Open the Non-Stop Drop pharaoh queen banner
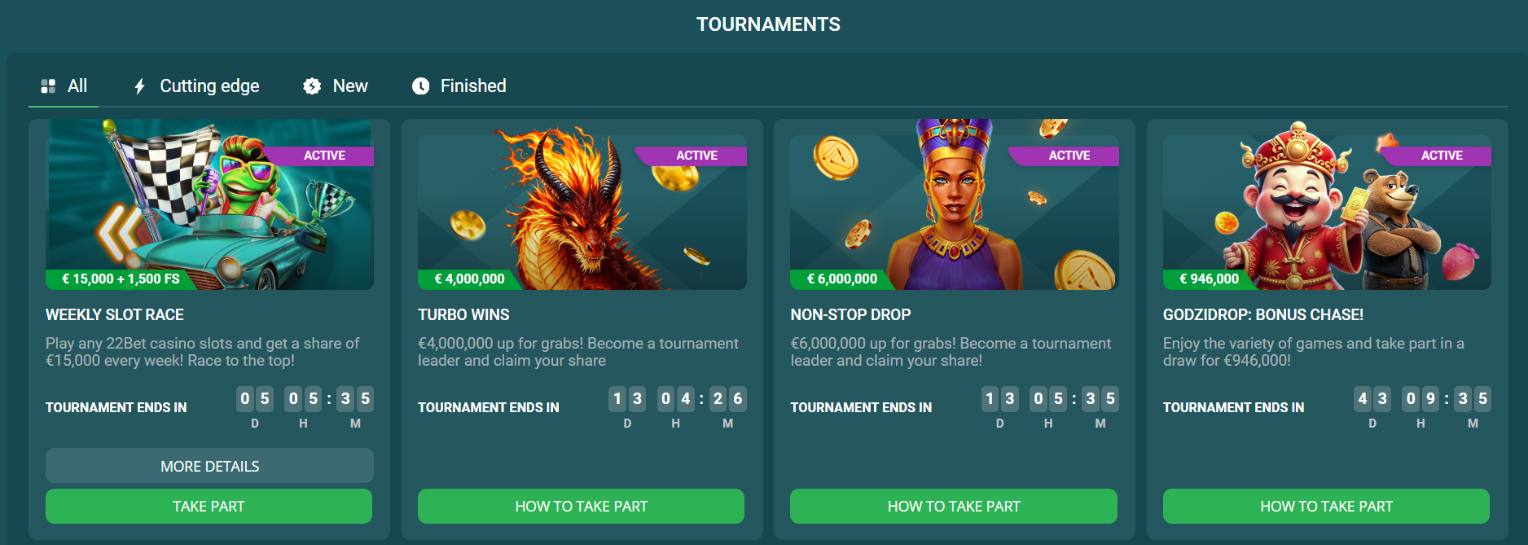The image size is (1528, 545). (x=954, y=205)
